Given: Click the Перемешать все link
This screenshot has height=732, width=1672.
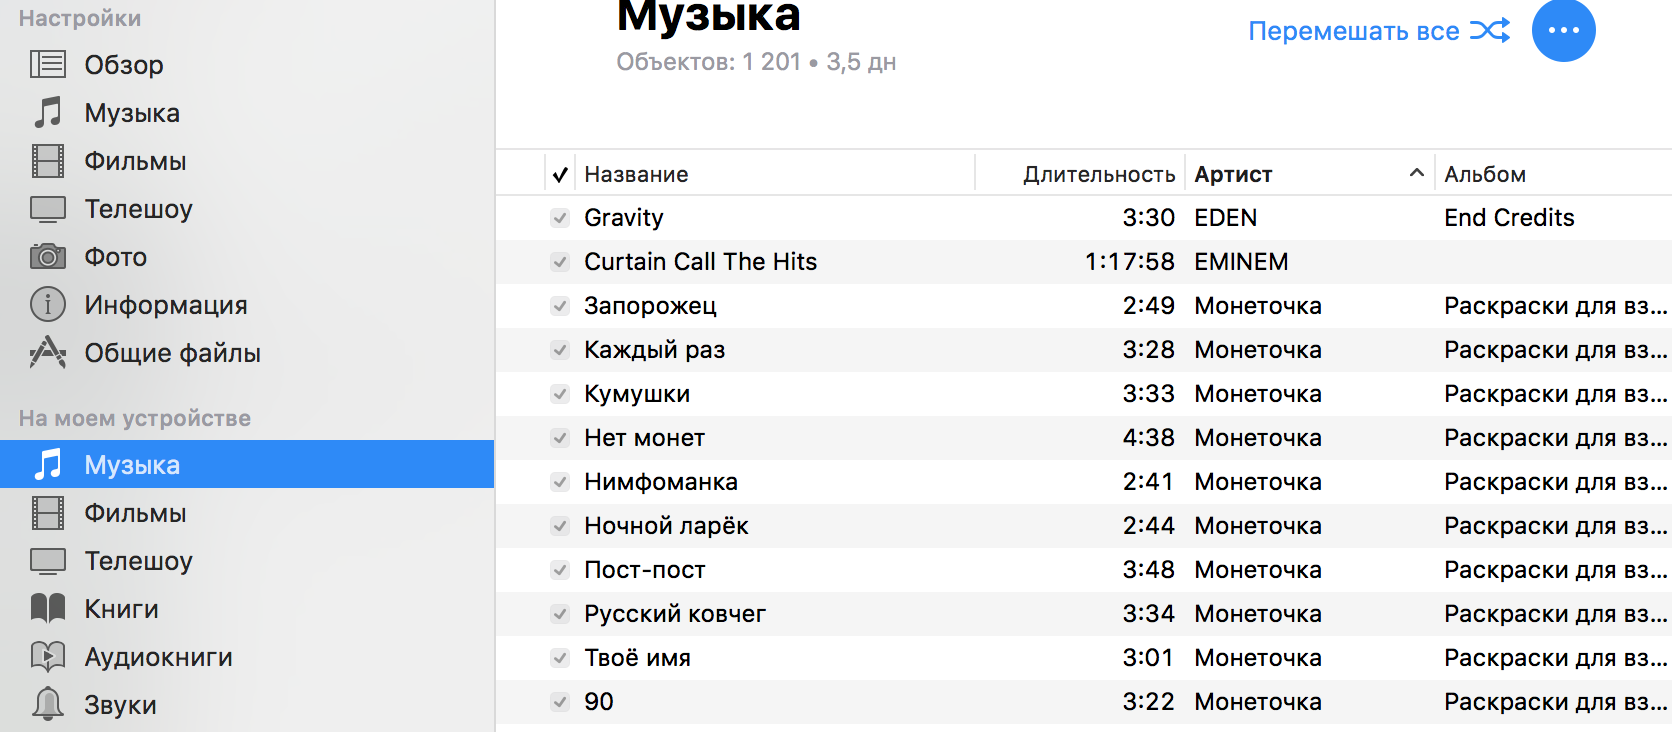Looking at the screenshot, I should pyautogui.click(x=1353, y=31).
